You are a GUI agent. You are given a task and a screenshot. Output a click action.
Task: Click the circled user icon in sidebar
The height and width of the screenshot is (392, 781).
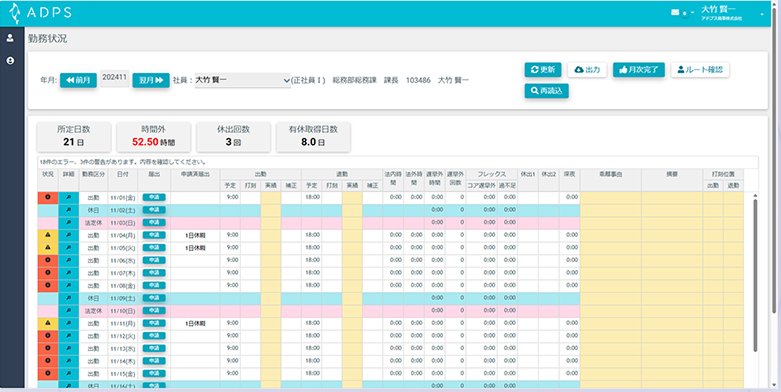(x=10, y=61)
